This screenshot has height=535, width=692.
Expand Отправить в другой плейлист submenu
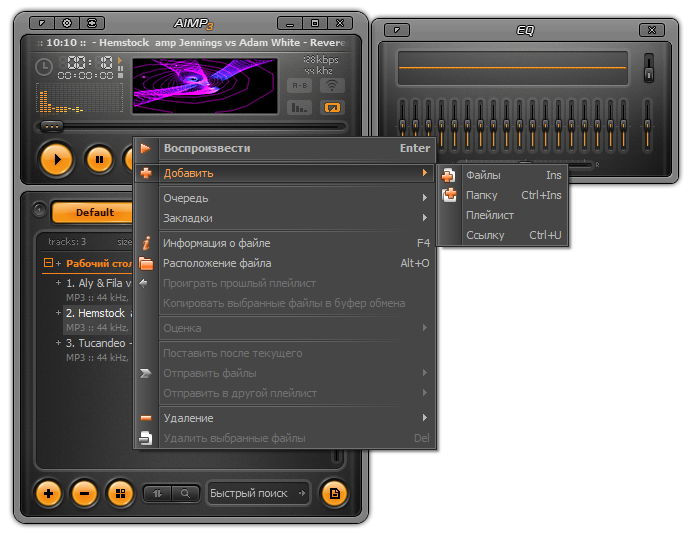tap(285, 393)
